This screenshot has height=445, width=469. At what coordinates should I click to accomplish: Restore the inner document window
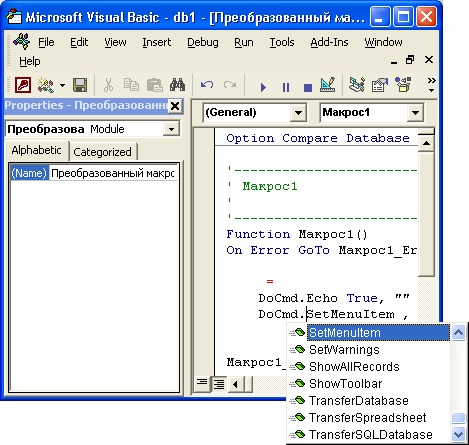410,60
